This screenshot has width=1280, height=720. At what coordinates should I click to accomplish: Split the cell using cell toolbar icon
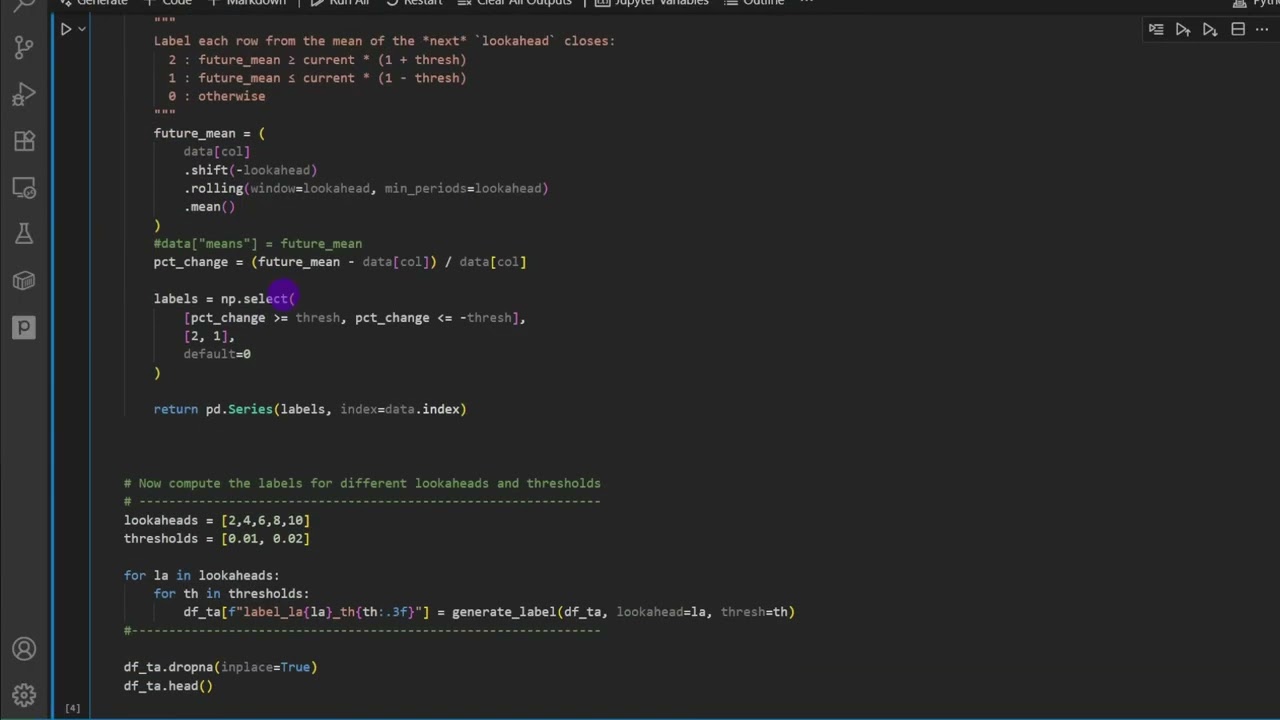tap(1237, 30)
